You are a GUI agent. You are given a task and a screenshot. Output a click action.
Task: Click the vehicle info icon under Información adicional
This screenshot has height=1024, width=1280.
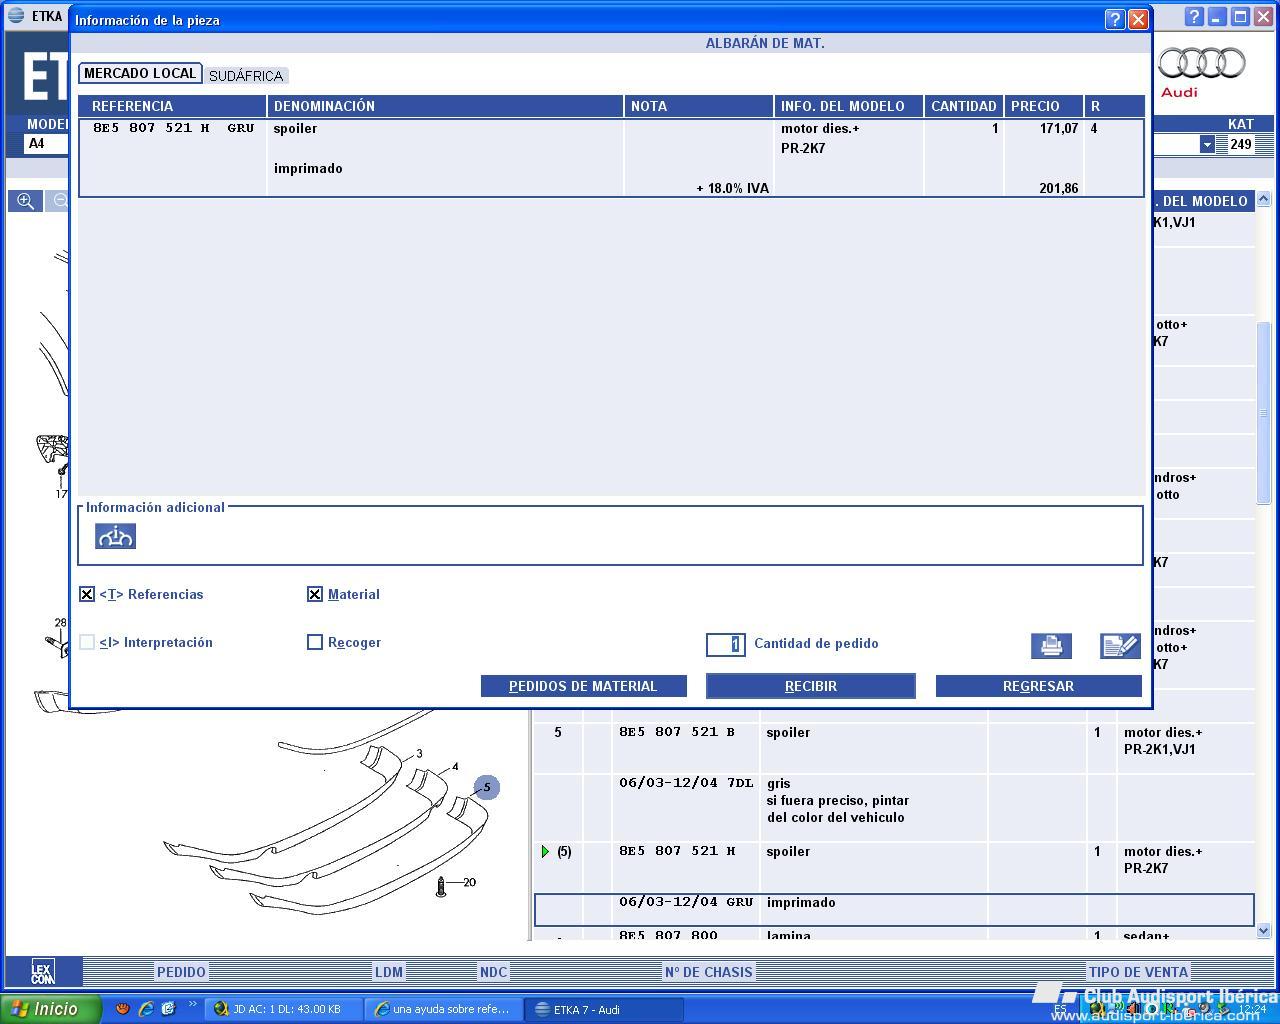tap(116, 537)
